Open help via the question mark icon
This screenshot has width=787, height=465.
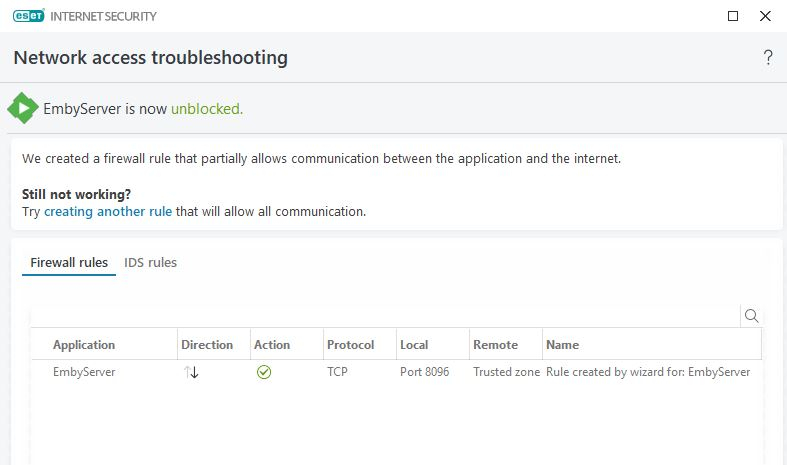768,58
